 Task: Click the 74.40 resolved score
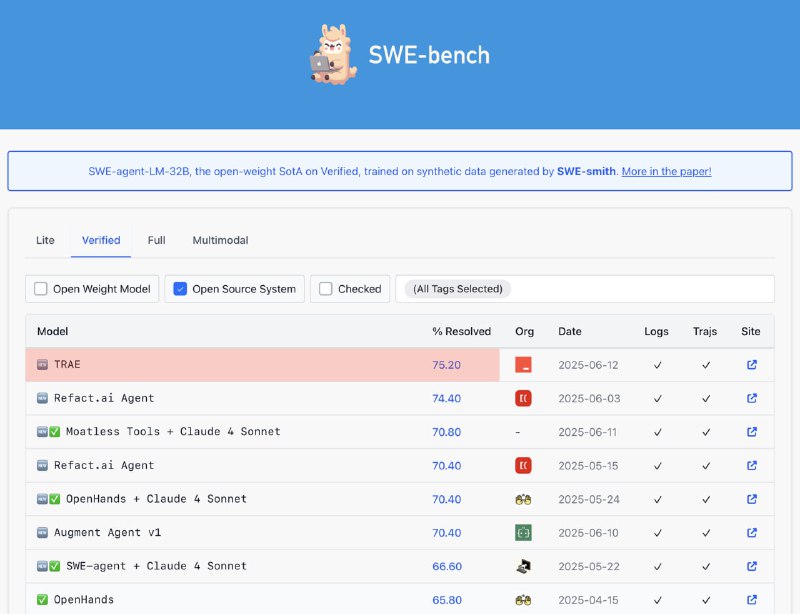coord(446,399)
